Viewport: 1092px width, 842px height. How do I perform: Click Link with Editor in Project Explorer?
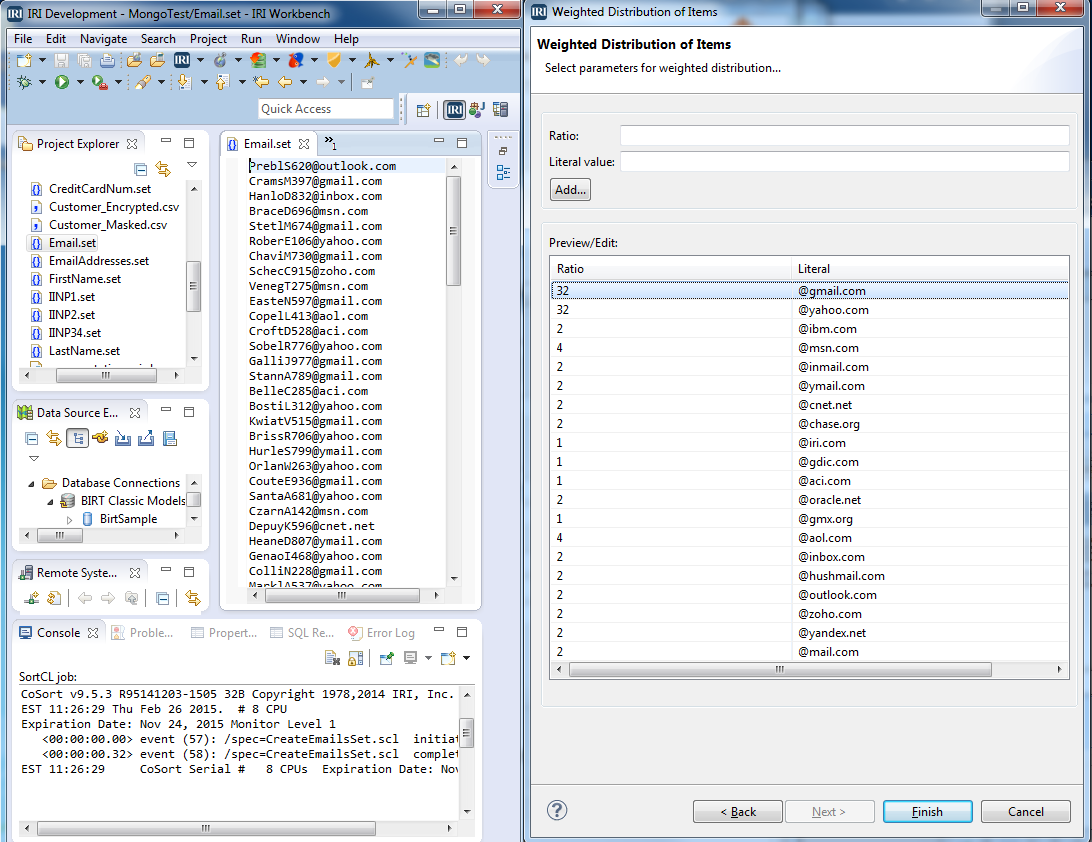click(163, 169)
